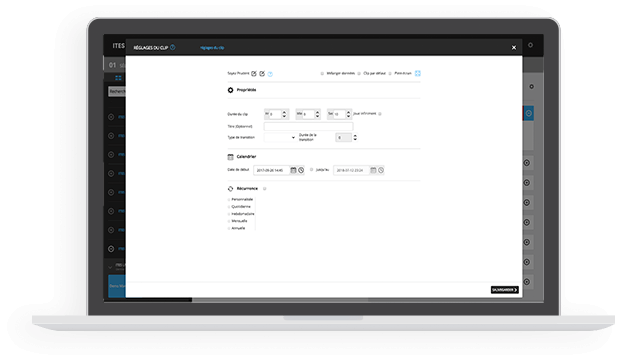This screenshot has height=360, width=619.
Task: Toggle the Jouer infiniment checkbox
Action: [x=380, y=114]
